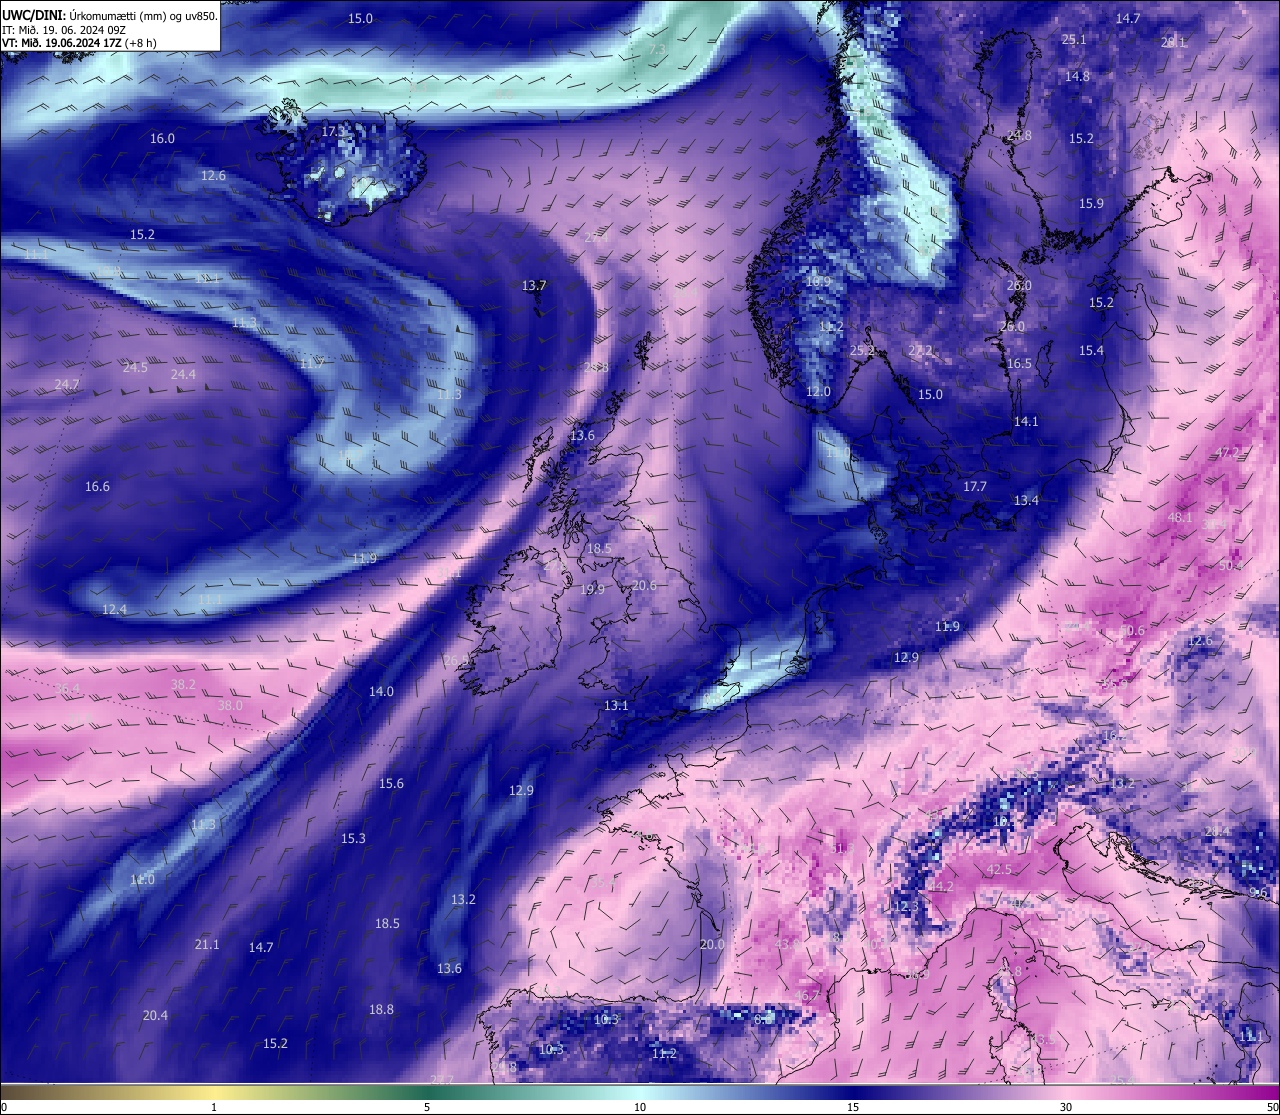Click the IT initial time 09Z line
Screen dimensions: 1280x1115
coord(64,30)
